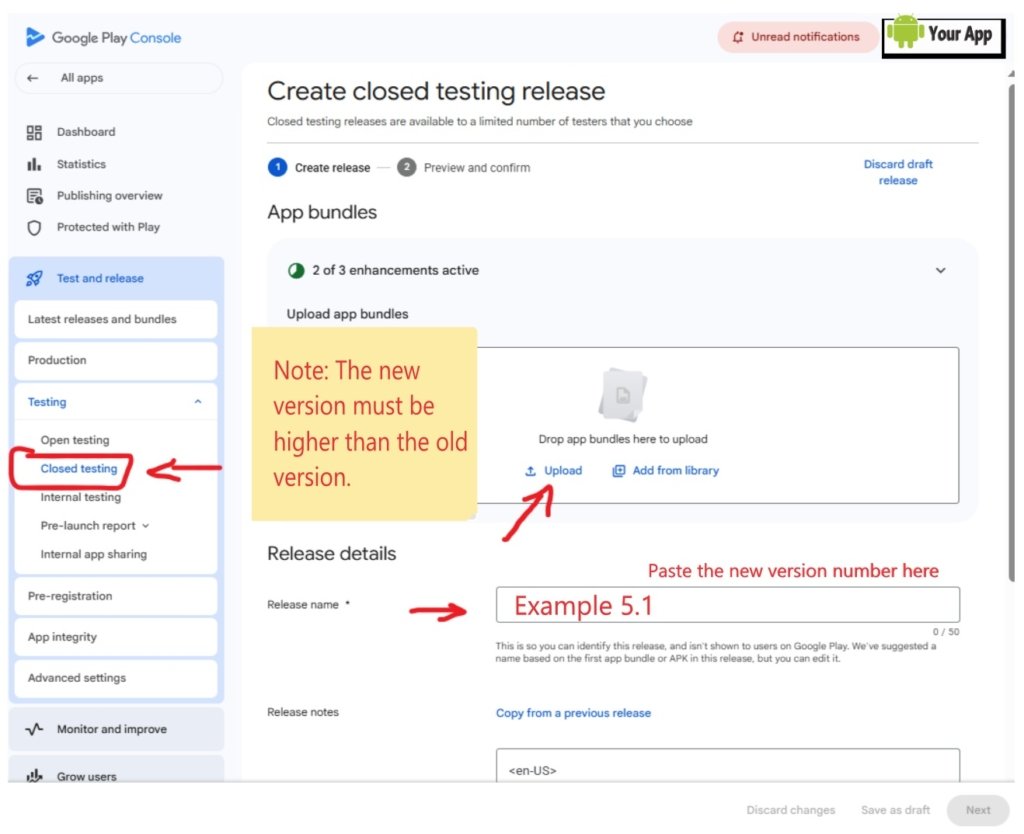This screenshot has width=1024, height=834.
Task: Open Grow users section
Action: [x=116, y=771]
